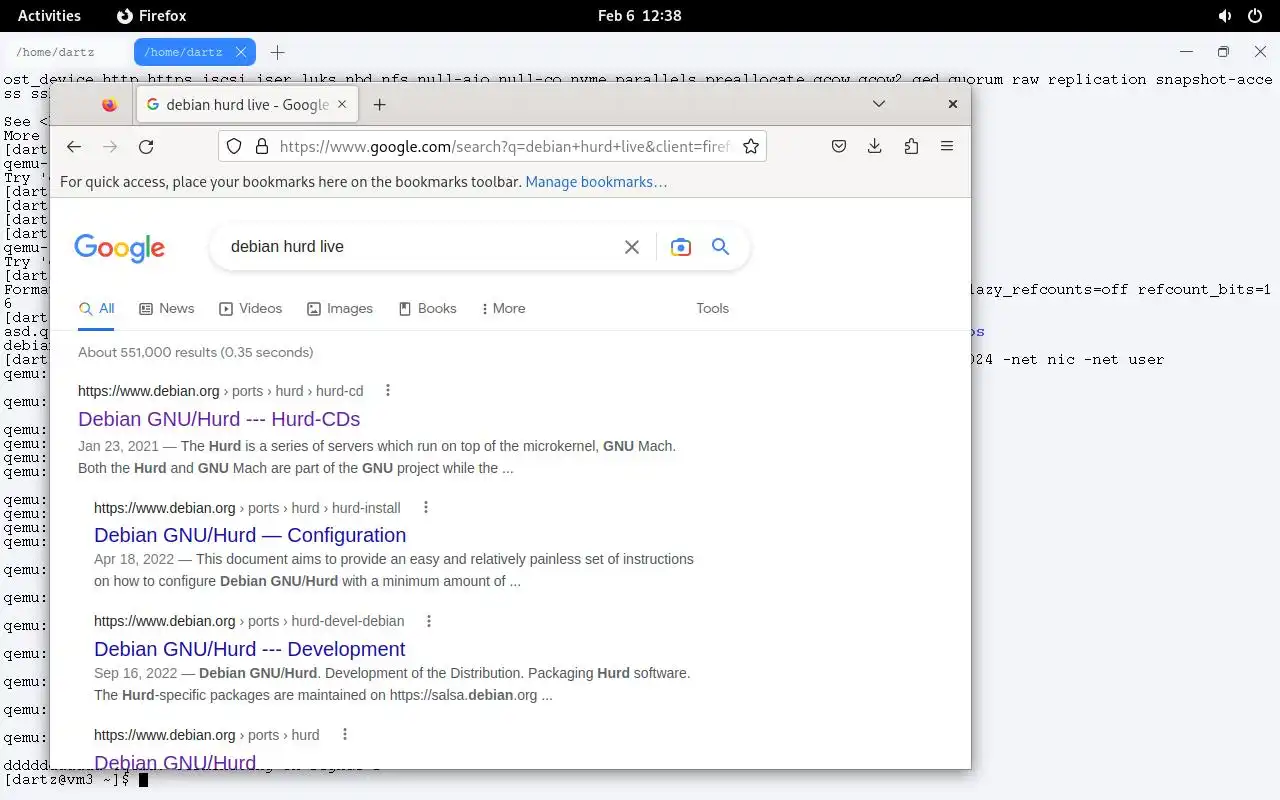Screen dimensions: 1280x800
Task: Reload the Google search page
Action: tap(146, 147)
